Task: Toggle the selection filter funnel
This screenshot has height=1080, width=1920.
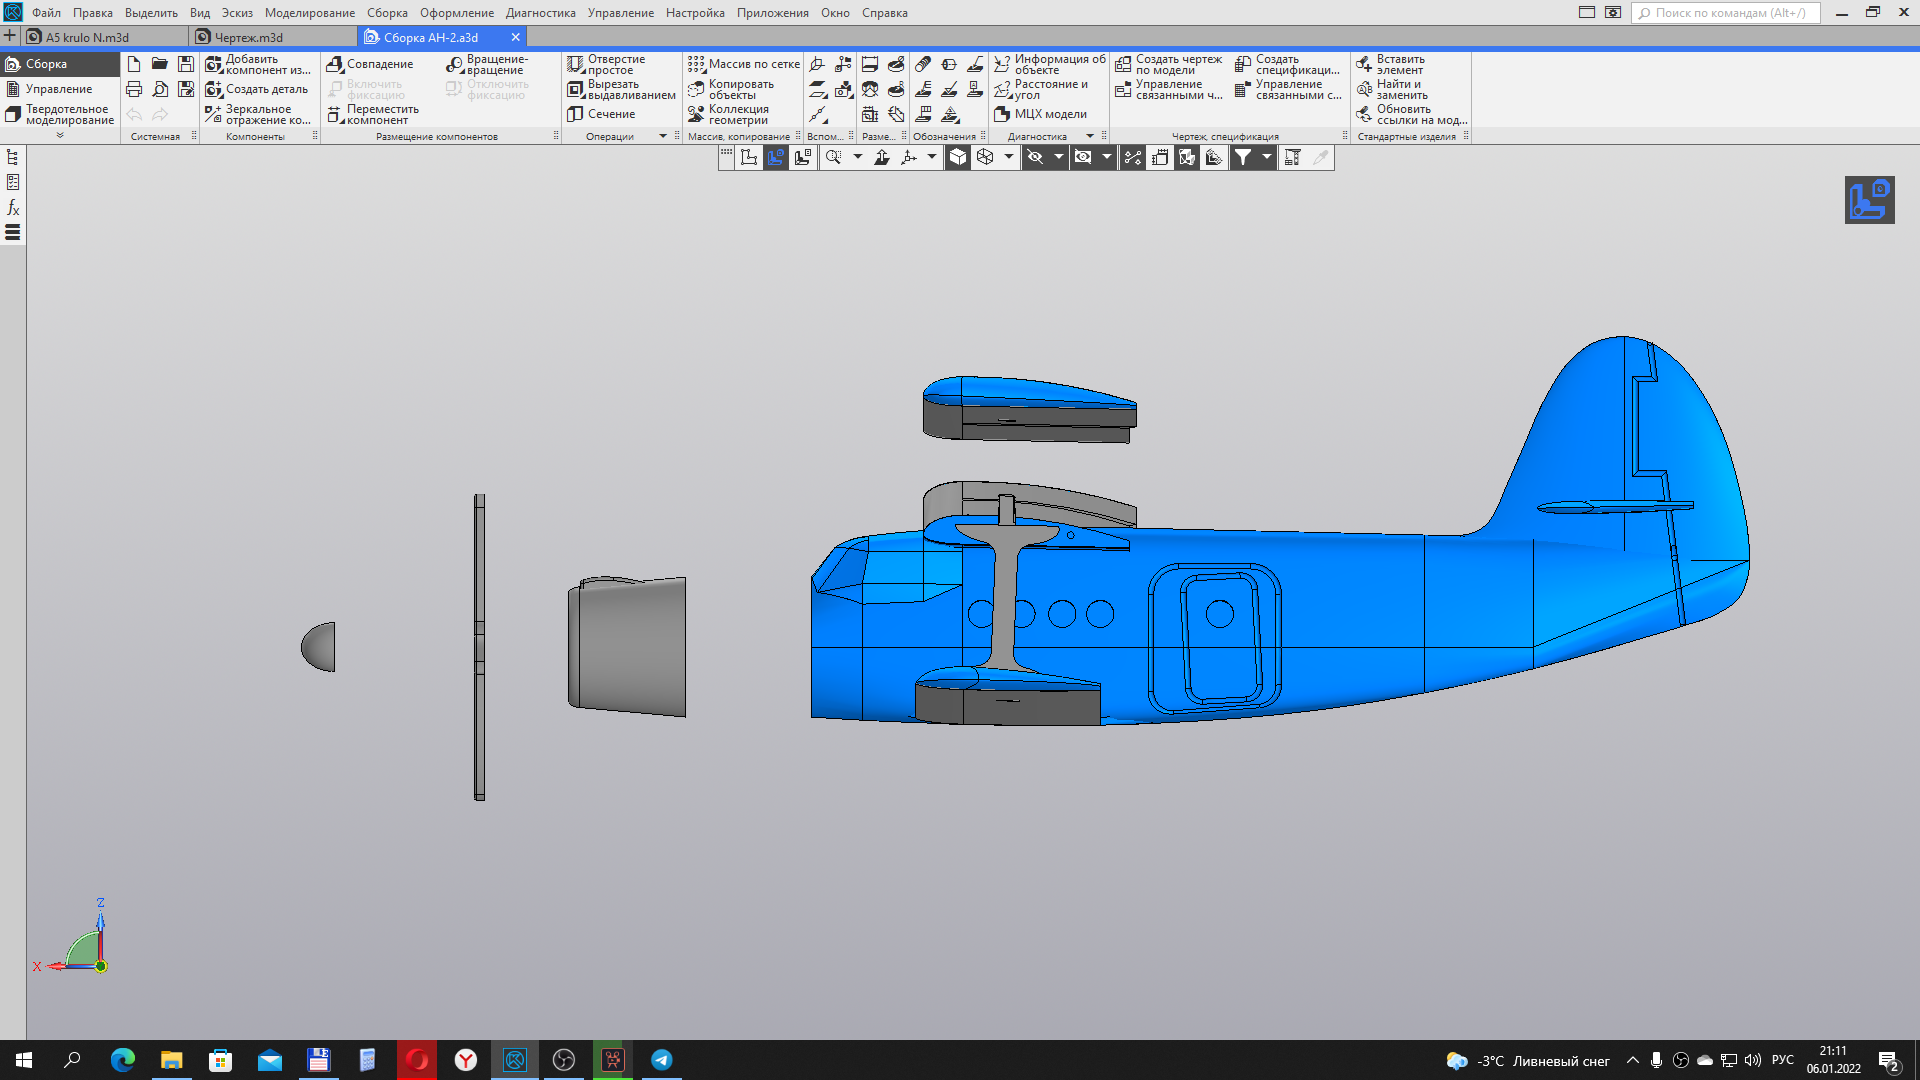Action: pos(1243,157)
